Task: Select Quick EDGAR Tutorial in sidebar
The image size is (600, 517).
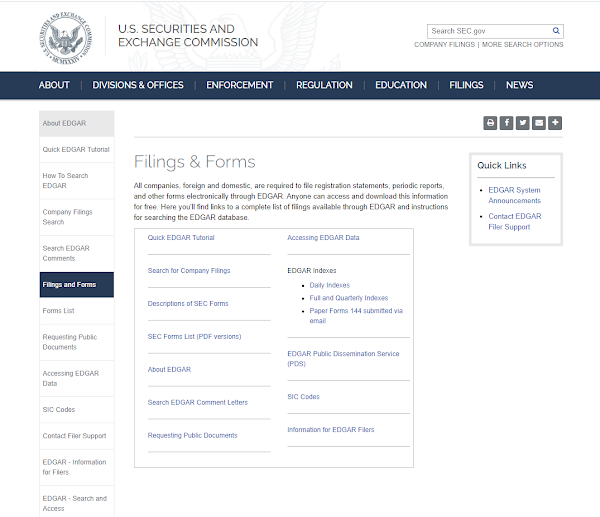Action: pos(77,150)
